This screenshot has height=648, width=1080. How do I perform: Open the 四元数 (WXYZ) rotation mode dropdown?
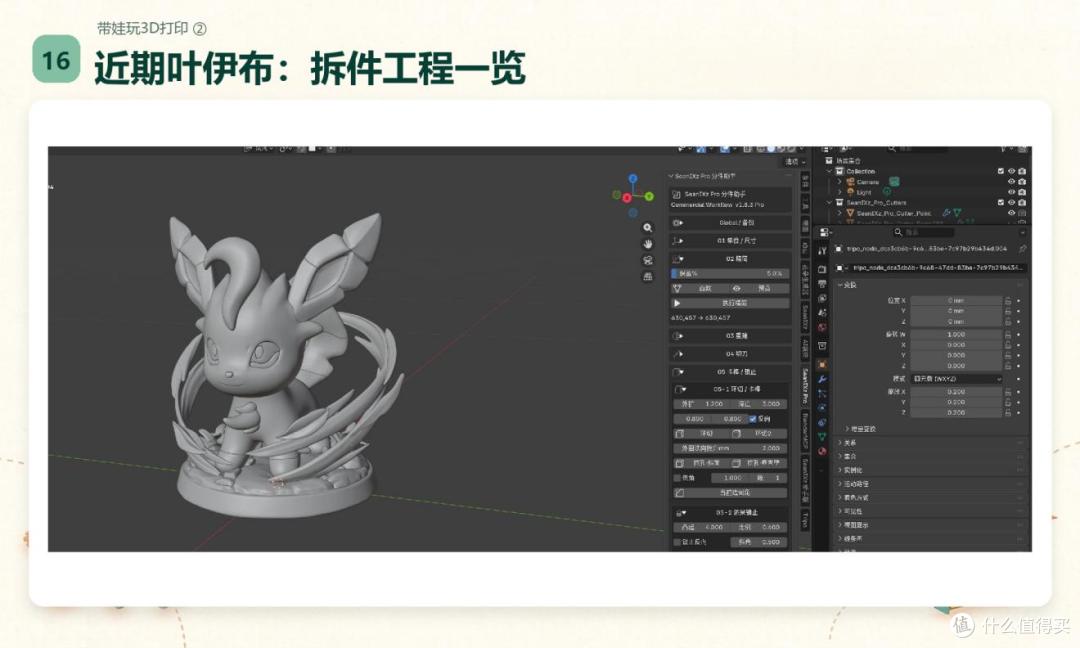956,379
